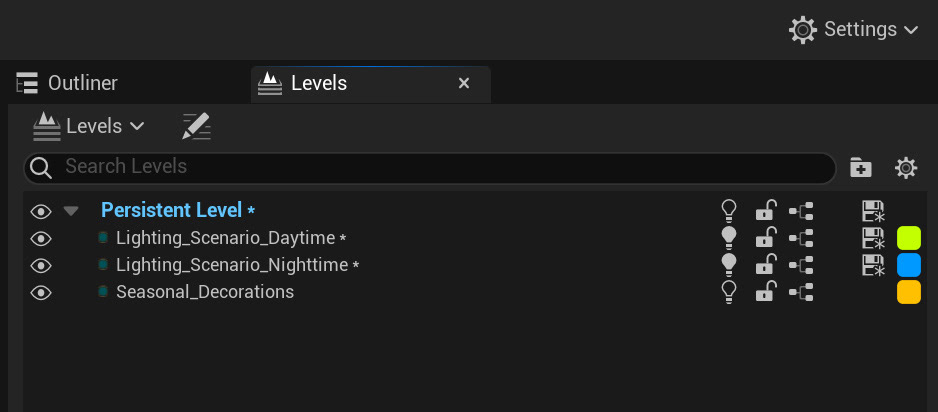This screenshot has height=412, width=938.
Task: Click the Search Levels input field
Action: [430, 169]
